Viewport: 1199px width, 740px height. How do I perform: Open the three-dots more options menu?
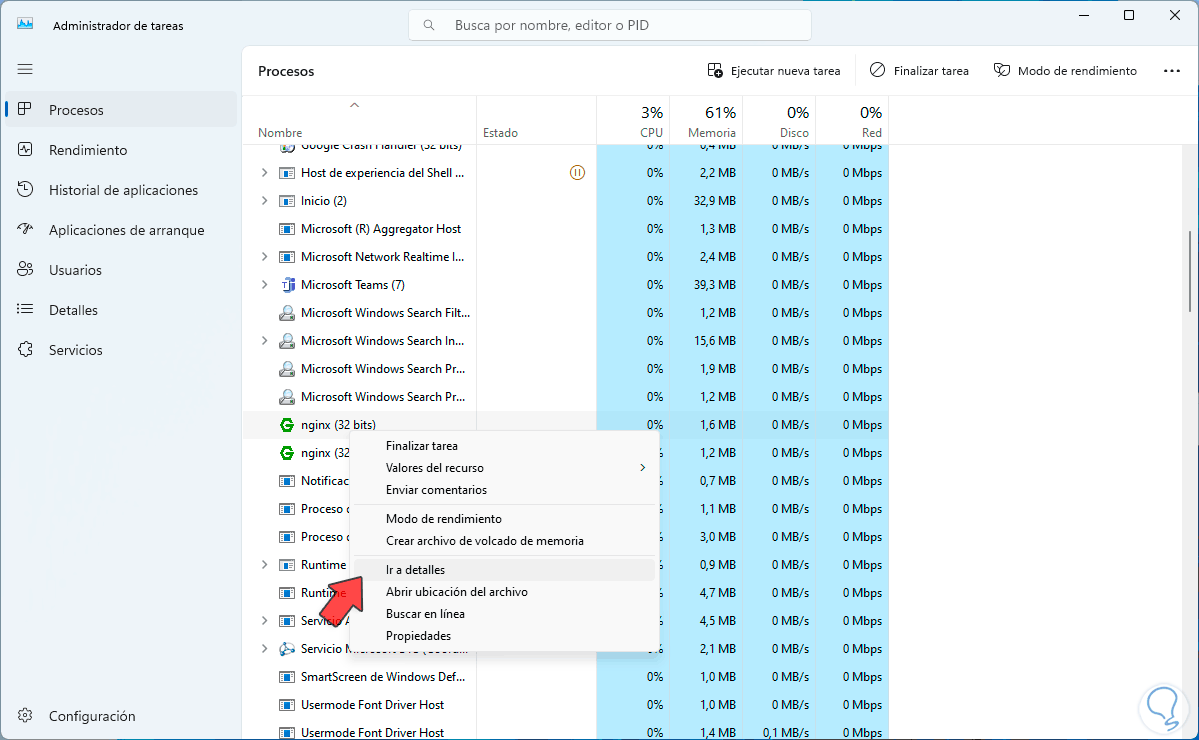pos(1172,71)
